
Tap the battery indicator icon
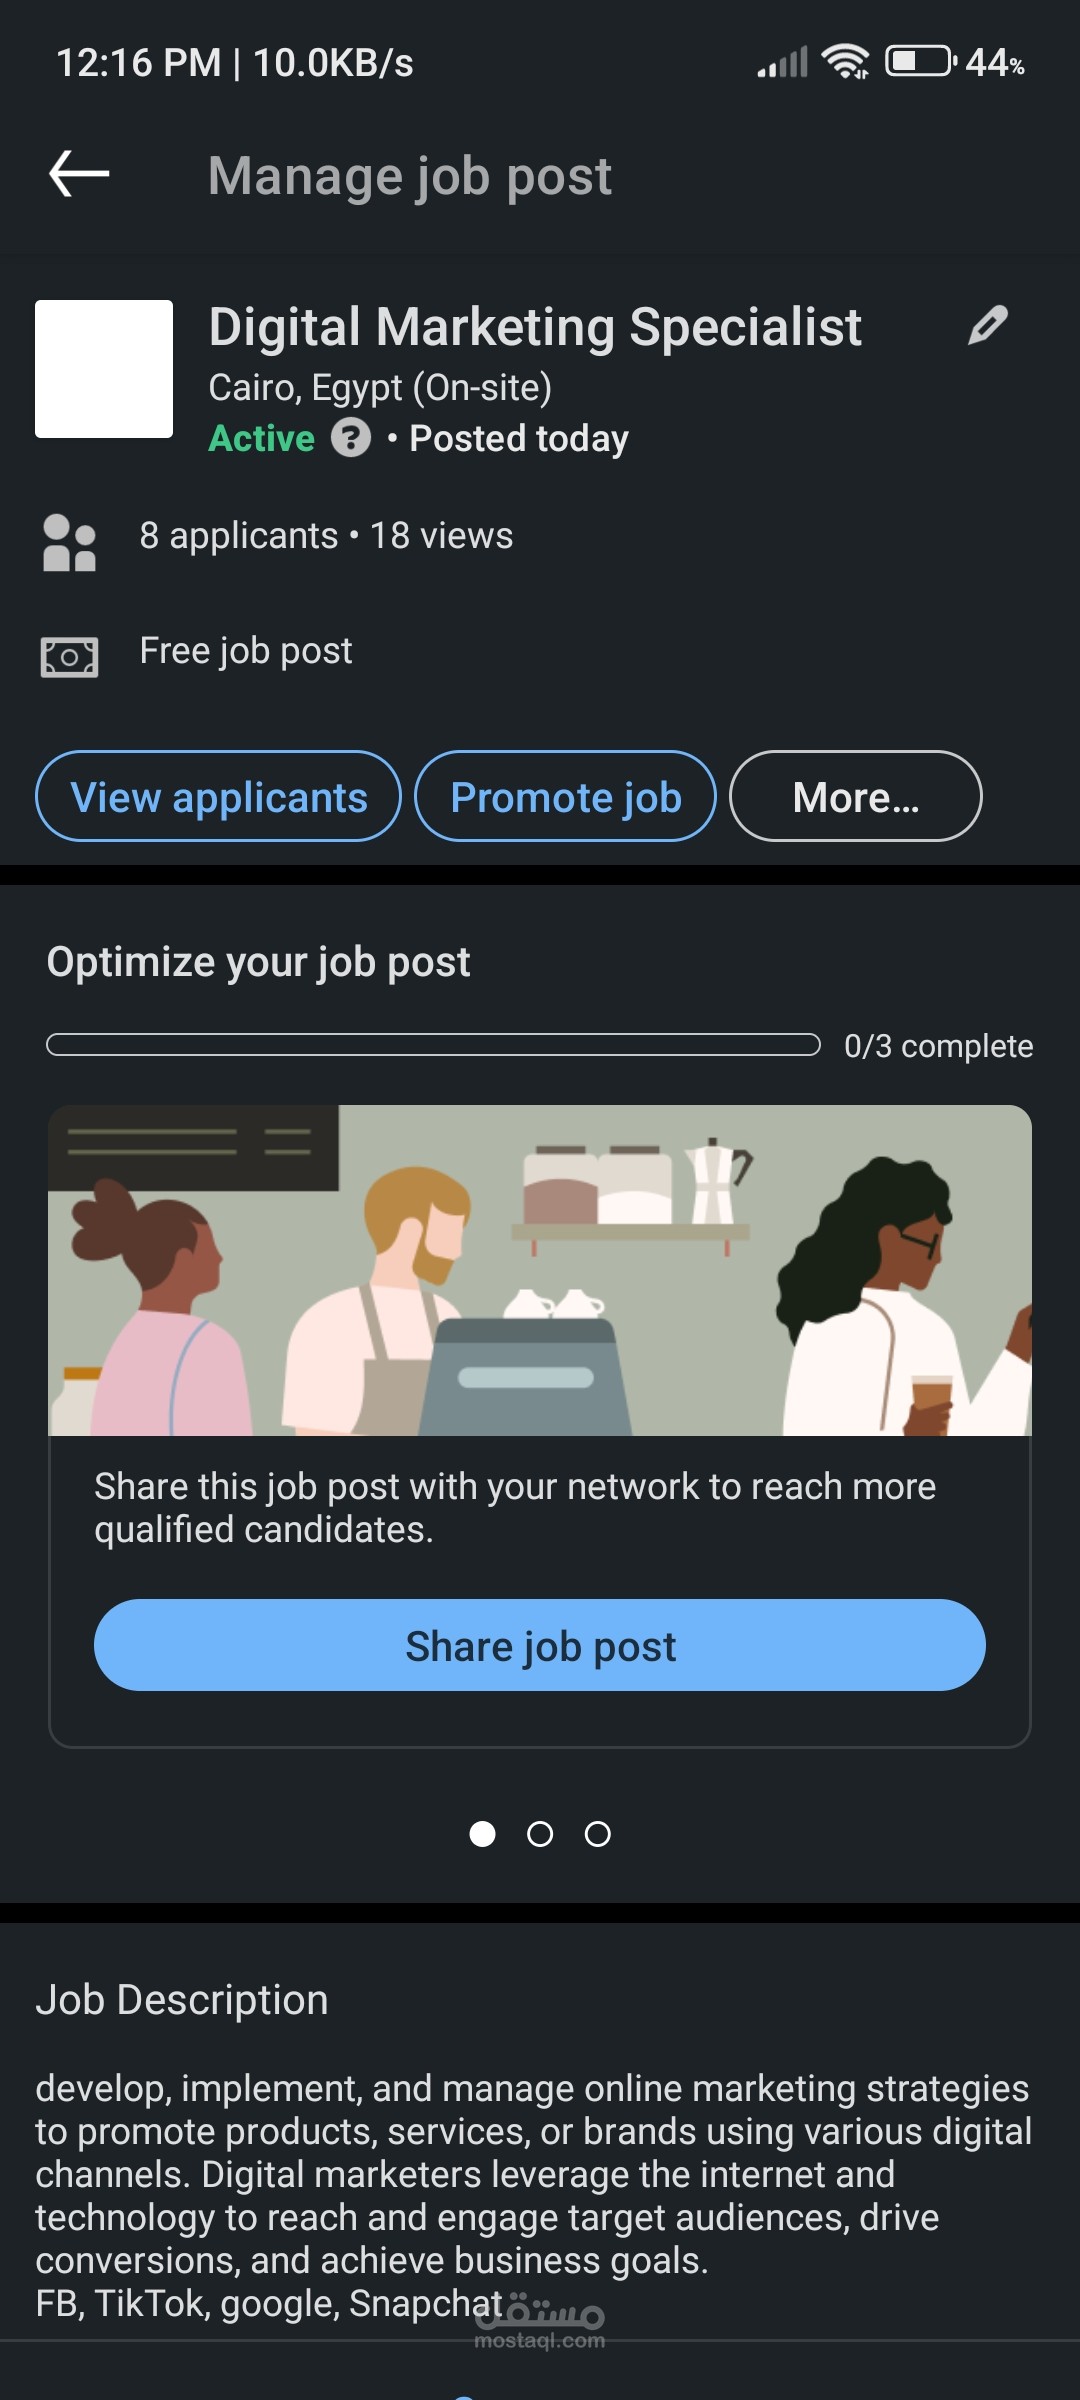point(921,62)
